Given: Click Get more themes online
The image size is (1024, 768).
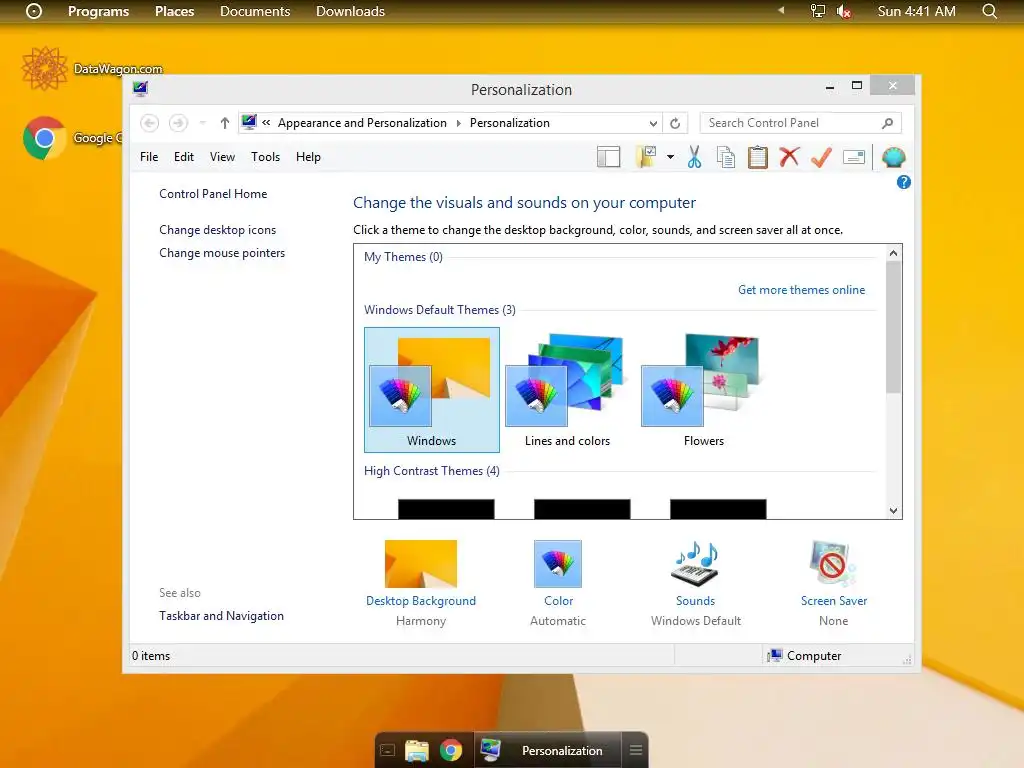Looking at the screenshot, I should pyautogui.click(x=801, y=290).
